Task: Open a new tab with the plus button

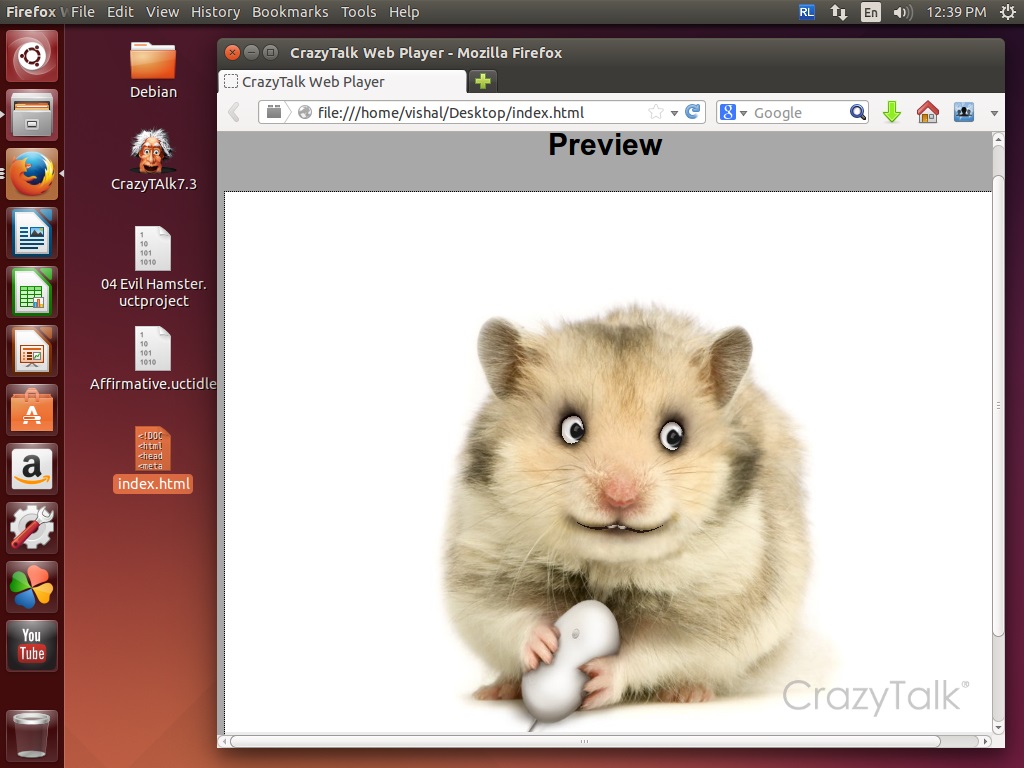Action: point(483,81)
